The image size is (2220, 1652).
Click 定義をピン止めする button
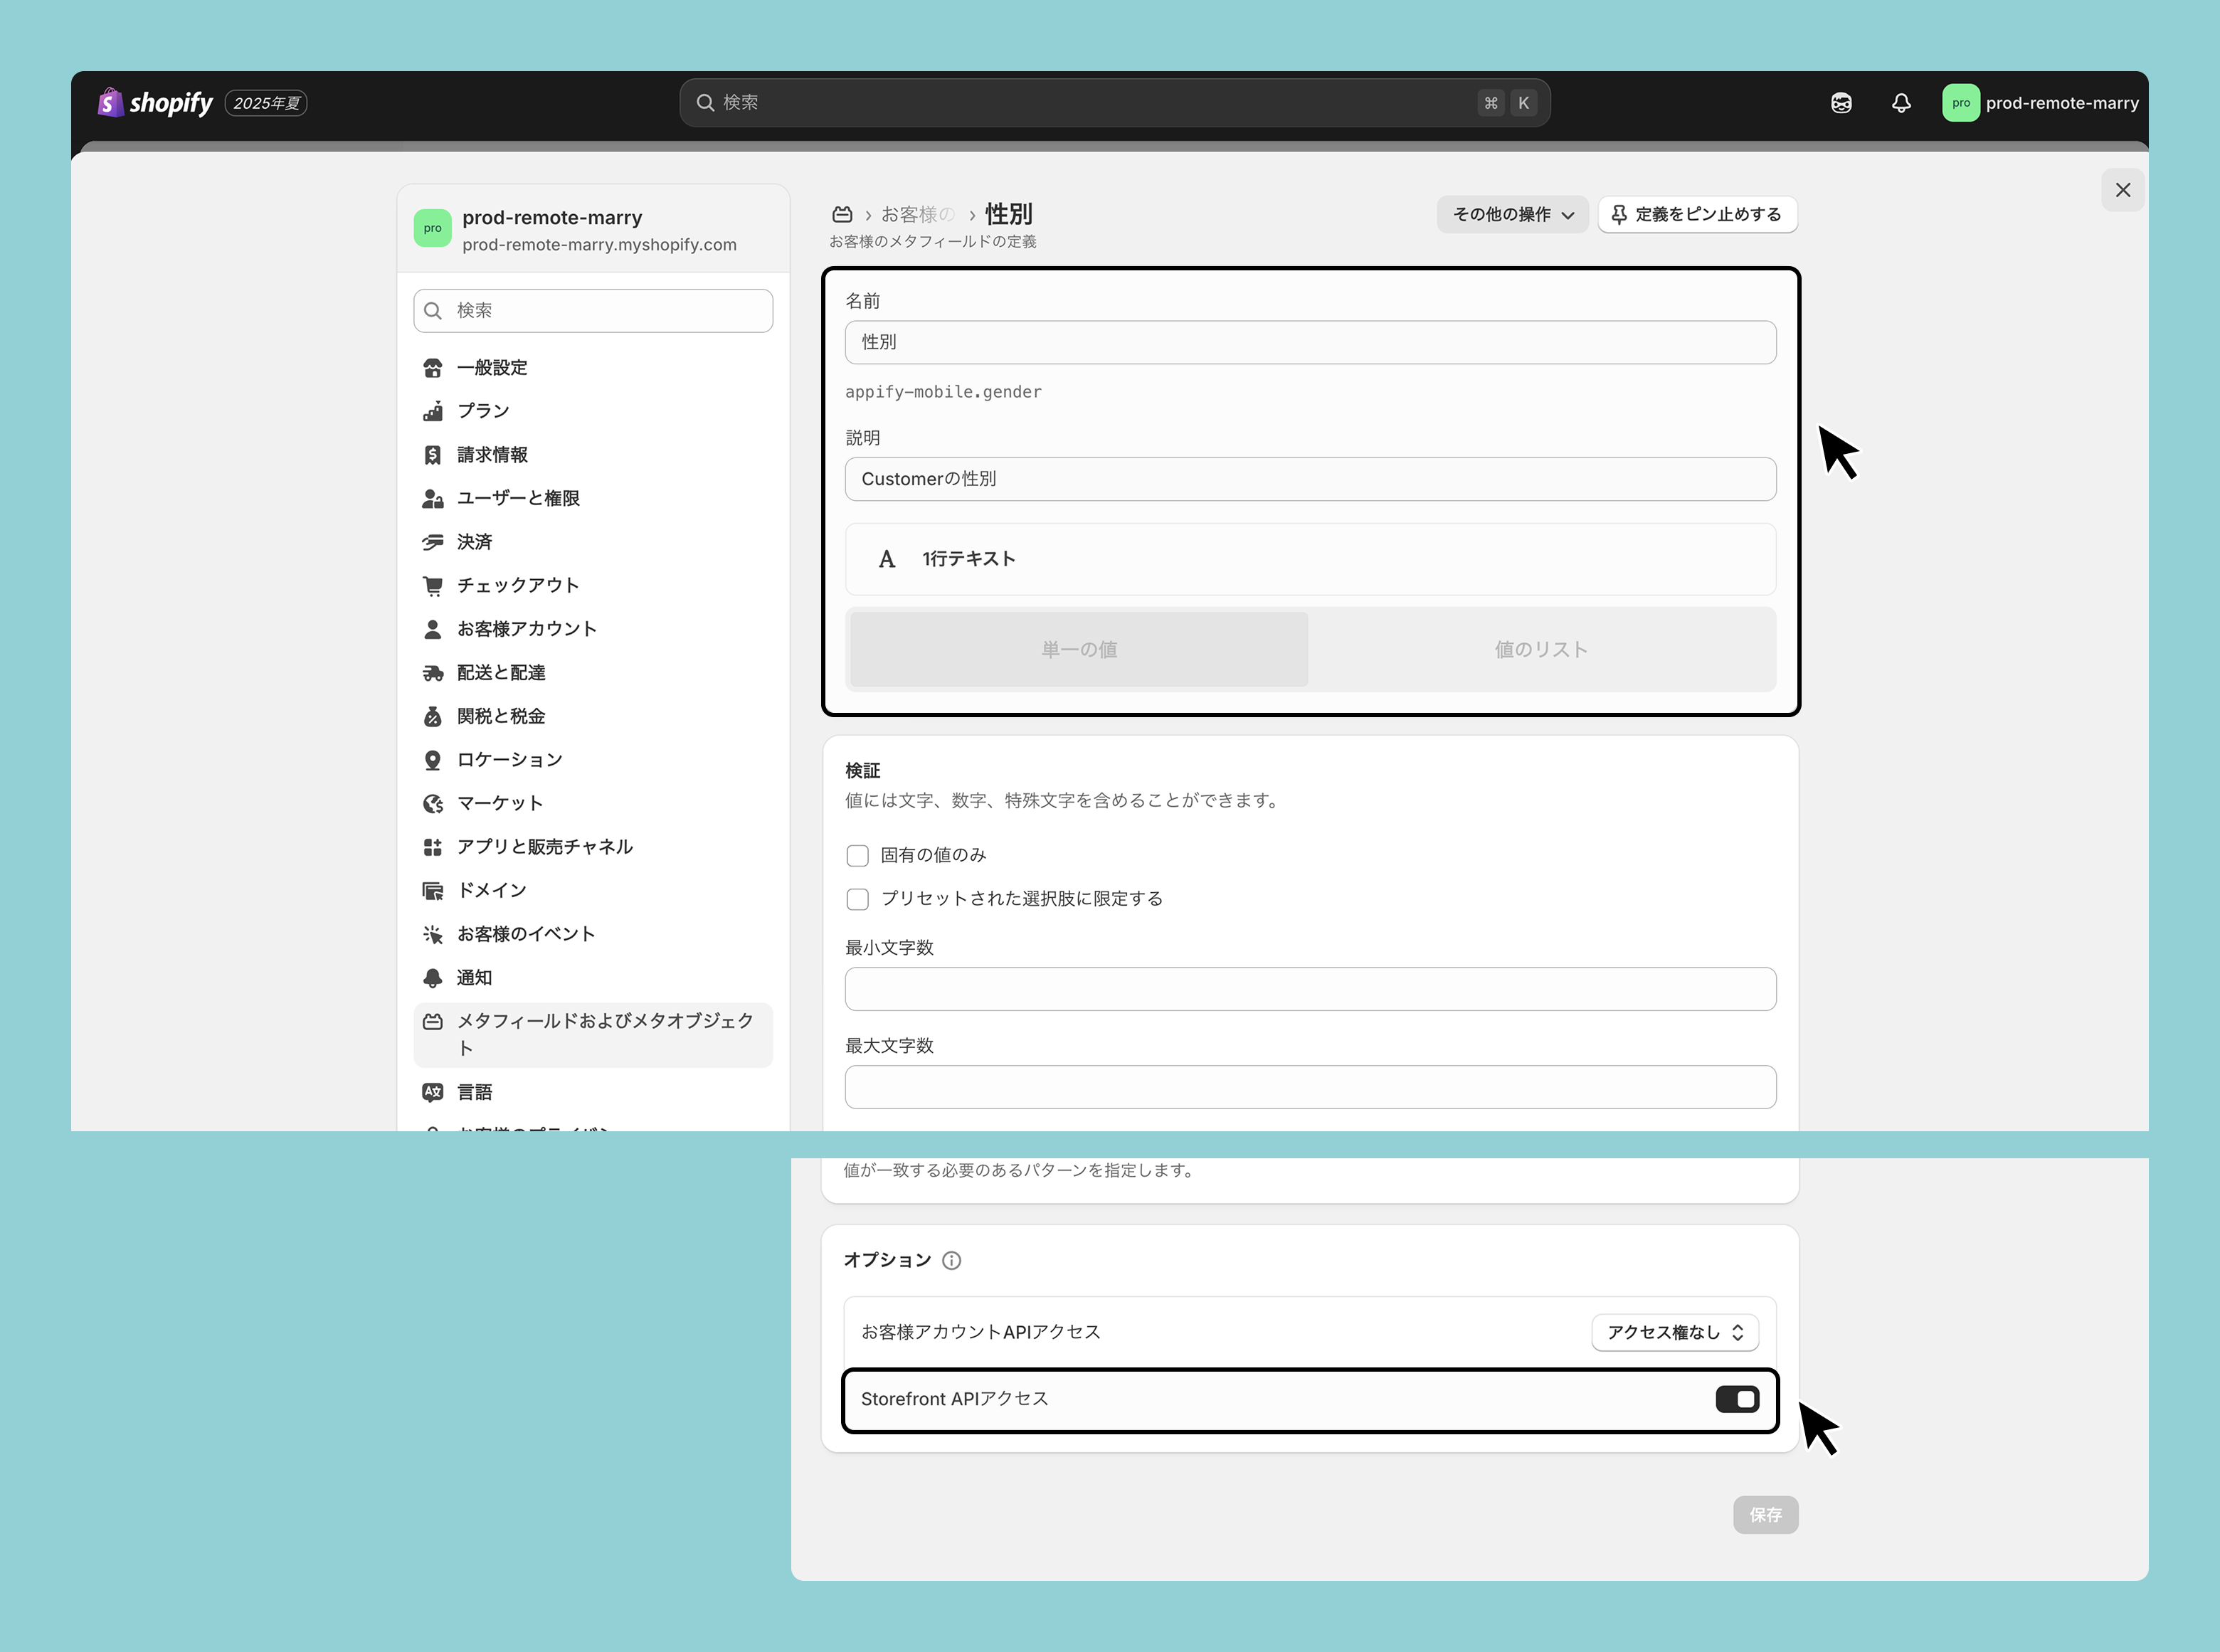click(x=1697, y=214)
